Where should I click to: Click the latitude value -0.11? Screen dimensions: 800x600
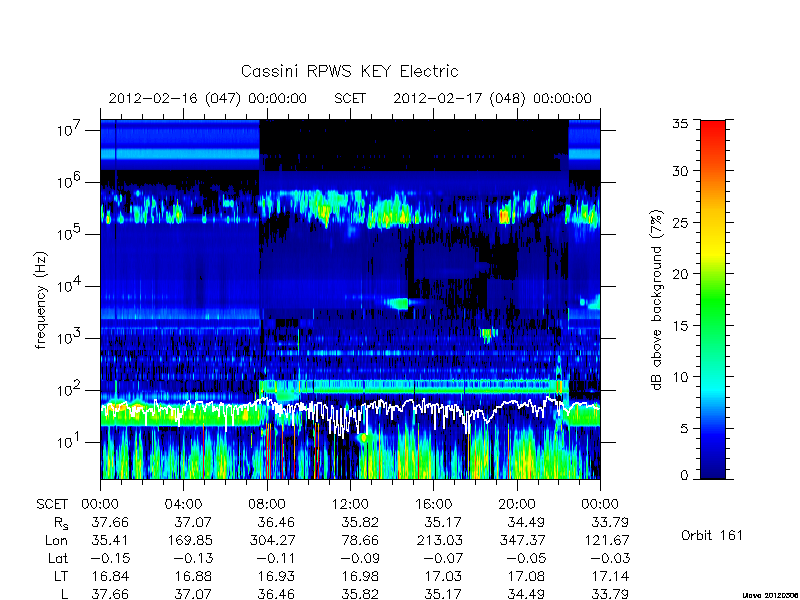276,559
